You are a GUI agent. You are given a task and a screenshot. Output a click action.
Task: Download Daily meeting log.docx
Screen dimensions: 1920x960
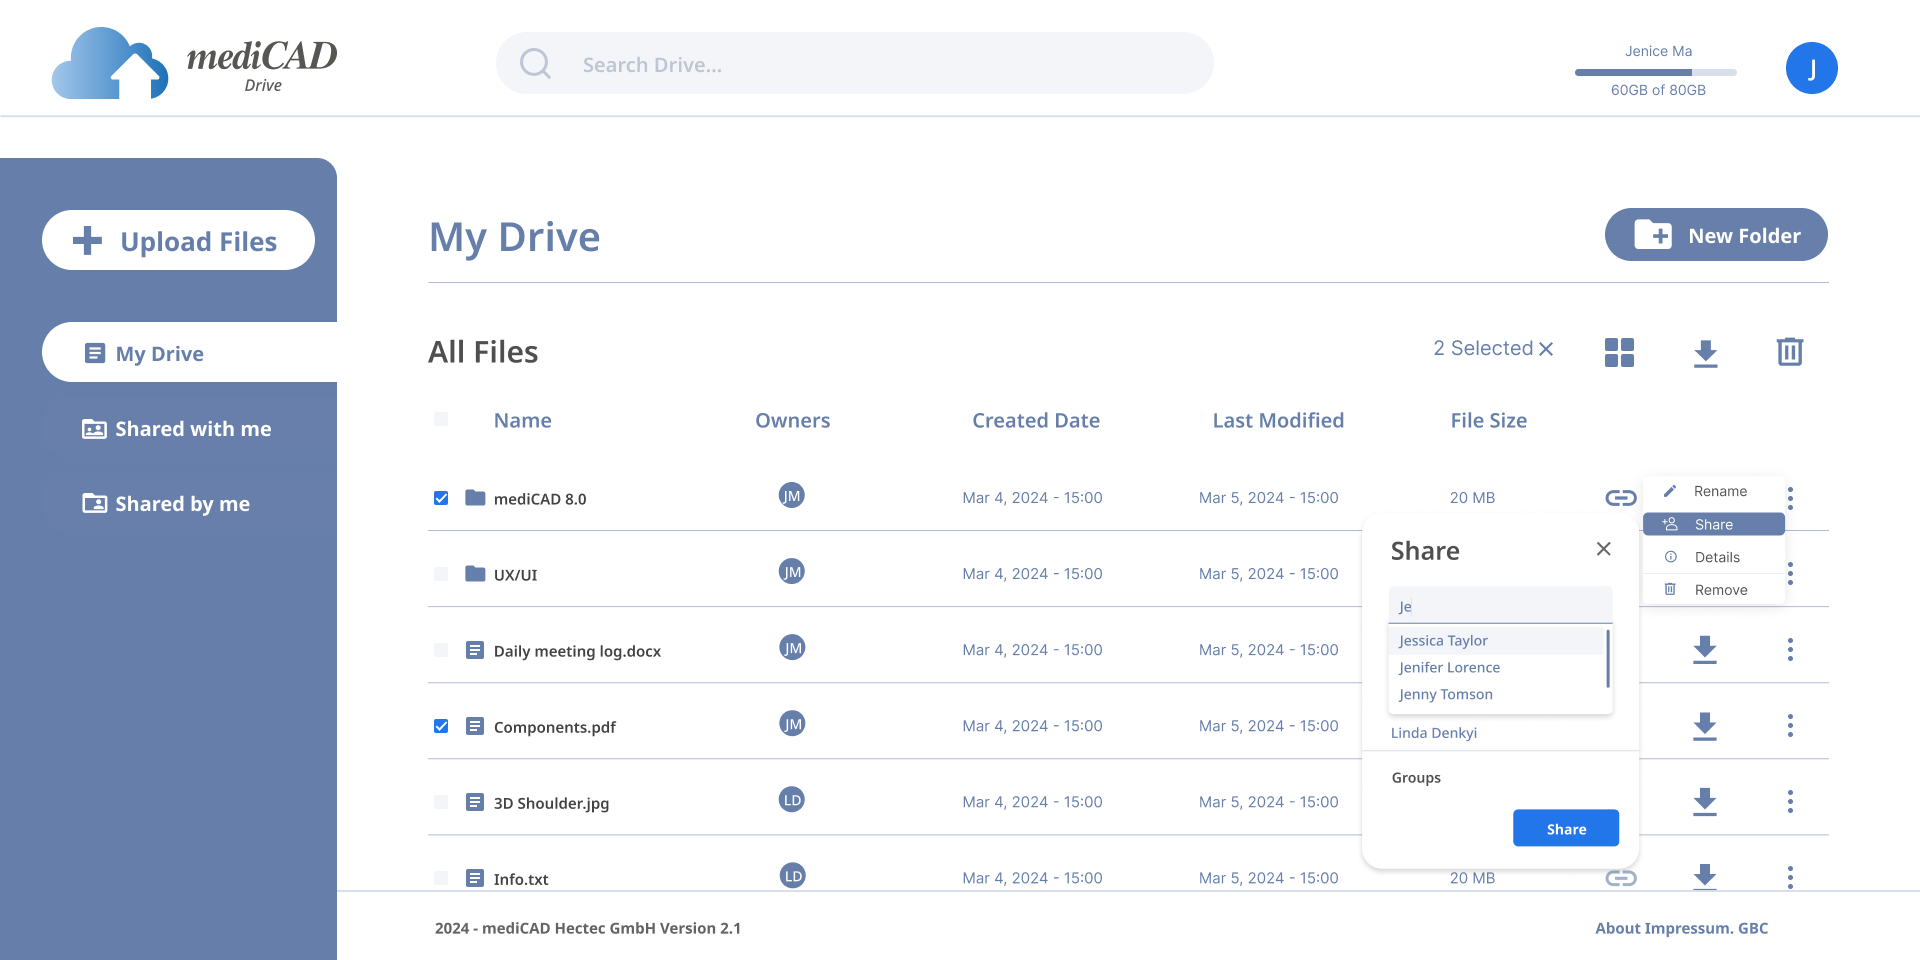[1705, 650]
